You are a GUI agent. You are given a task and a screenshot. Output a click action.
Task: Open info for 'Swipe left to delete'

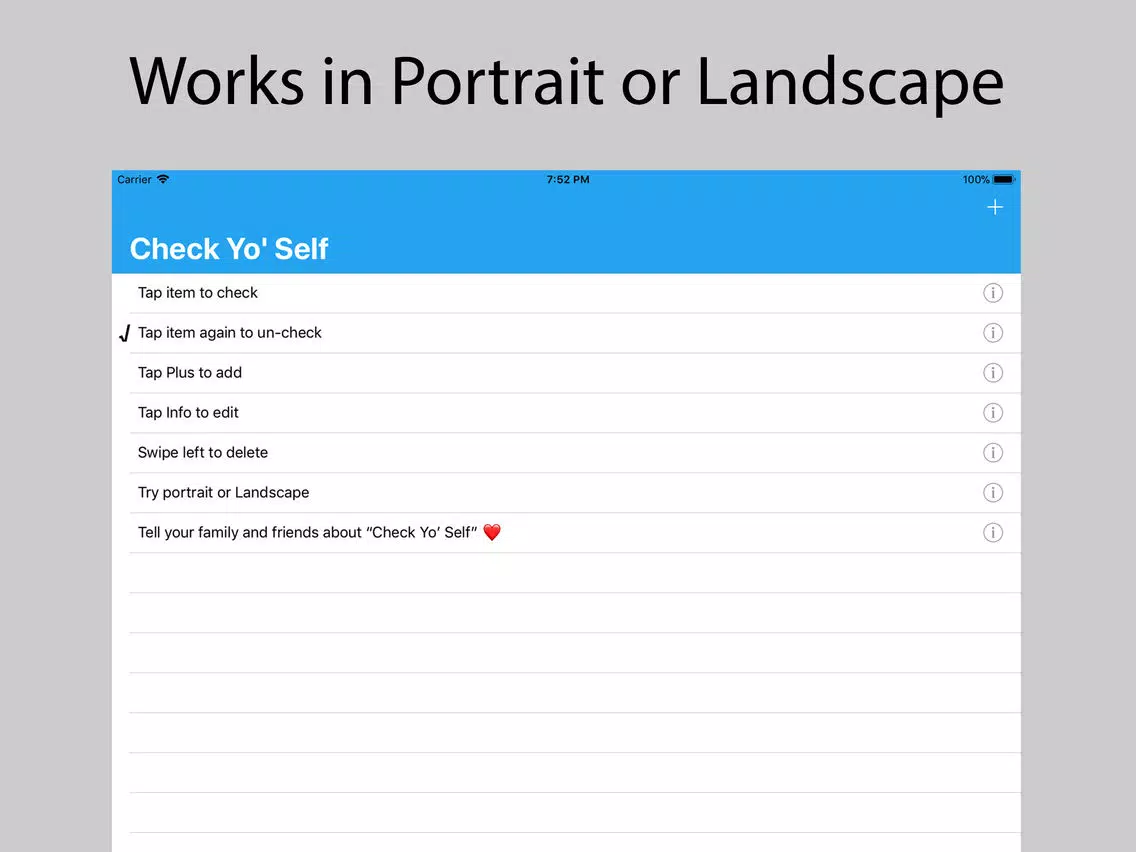click(x=993, y=452)
